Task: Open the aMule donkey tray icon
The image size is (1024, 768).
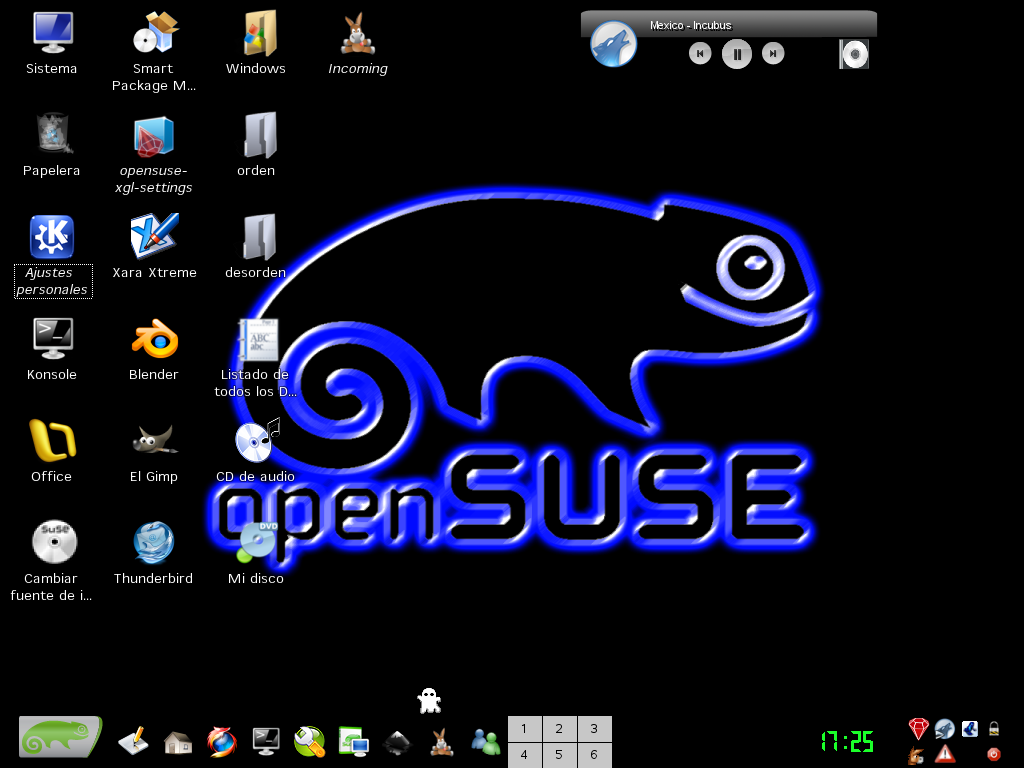Action: click(x=917, y=756)
